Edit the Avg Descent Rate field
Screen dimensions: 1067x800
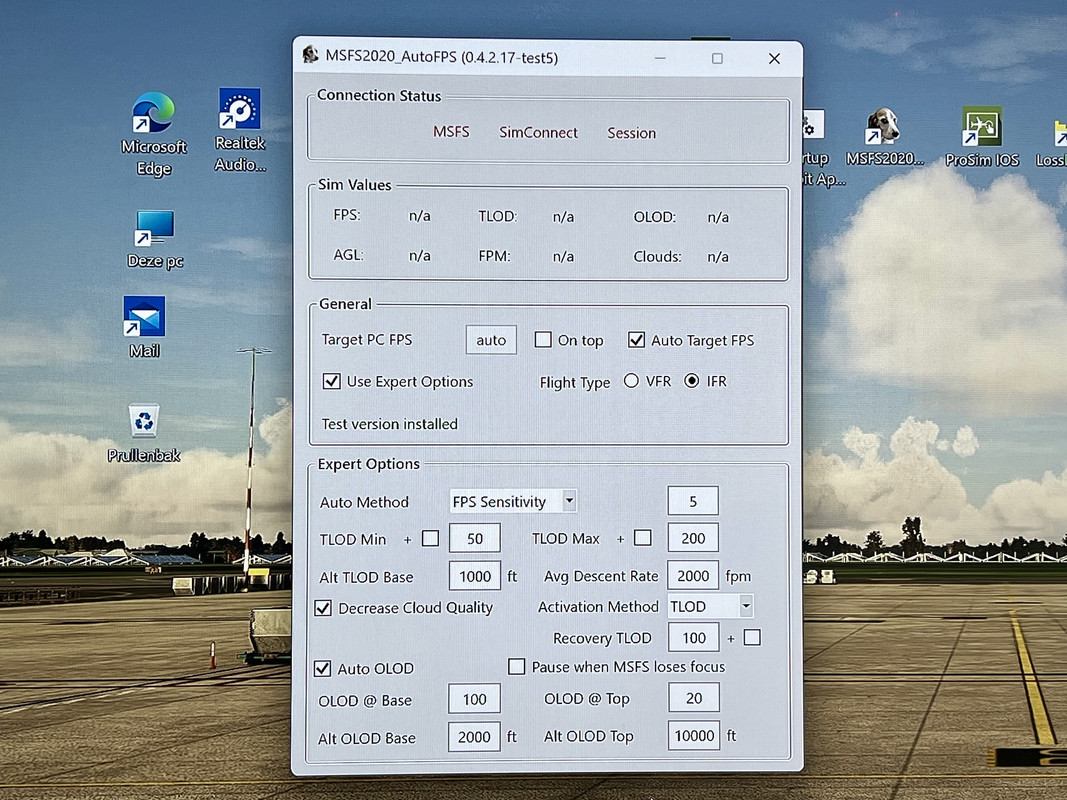click(693, 576)
